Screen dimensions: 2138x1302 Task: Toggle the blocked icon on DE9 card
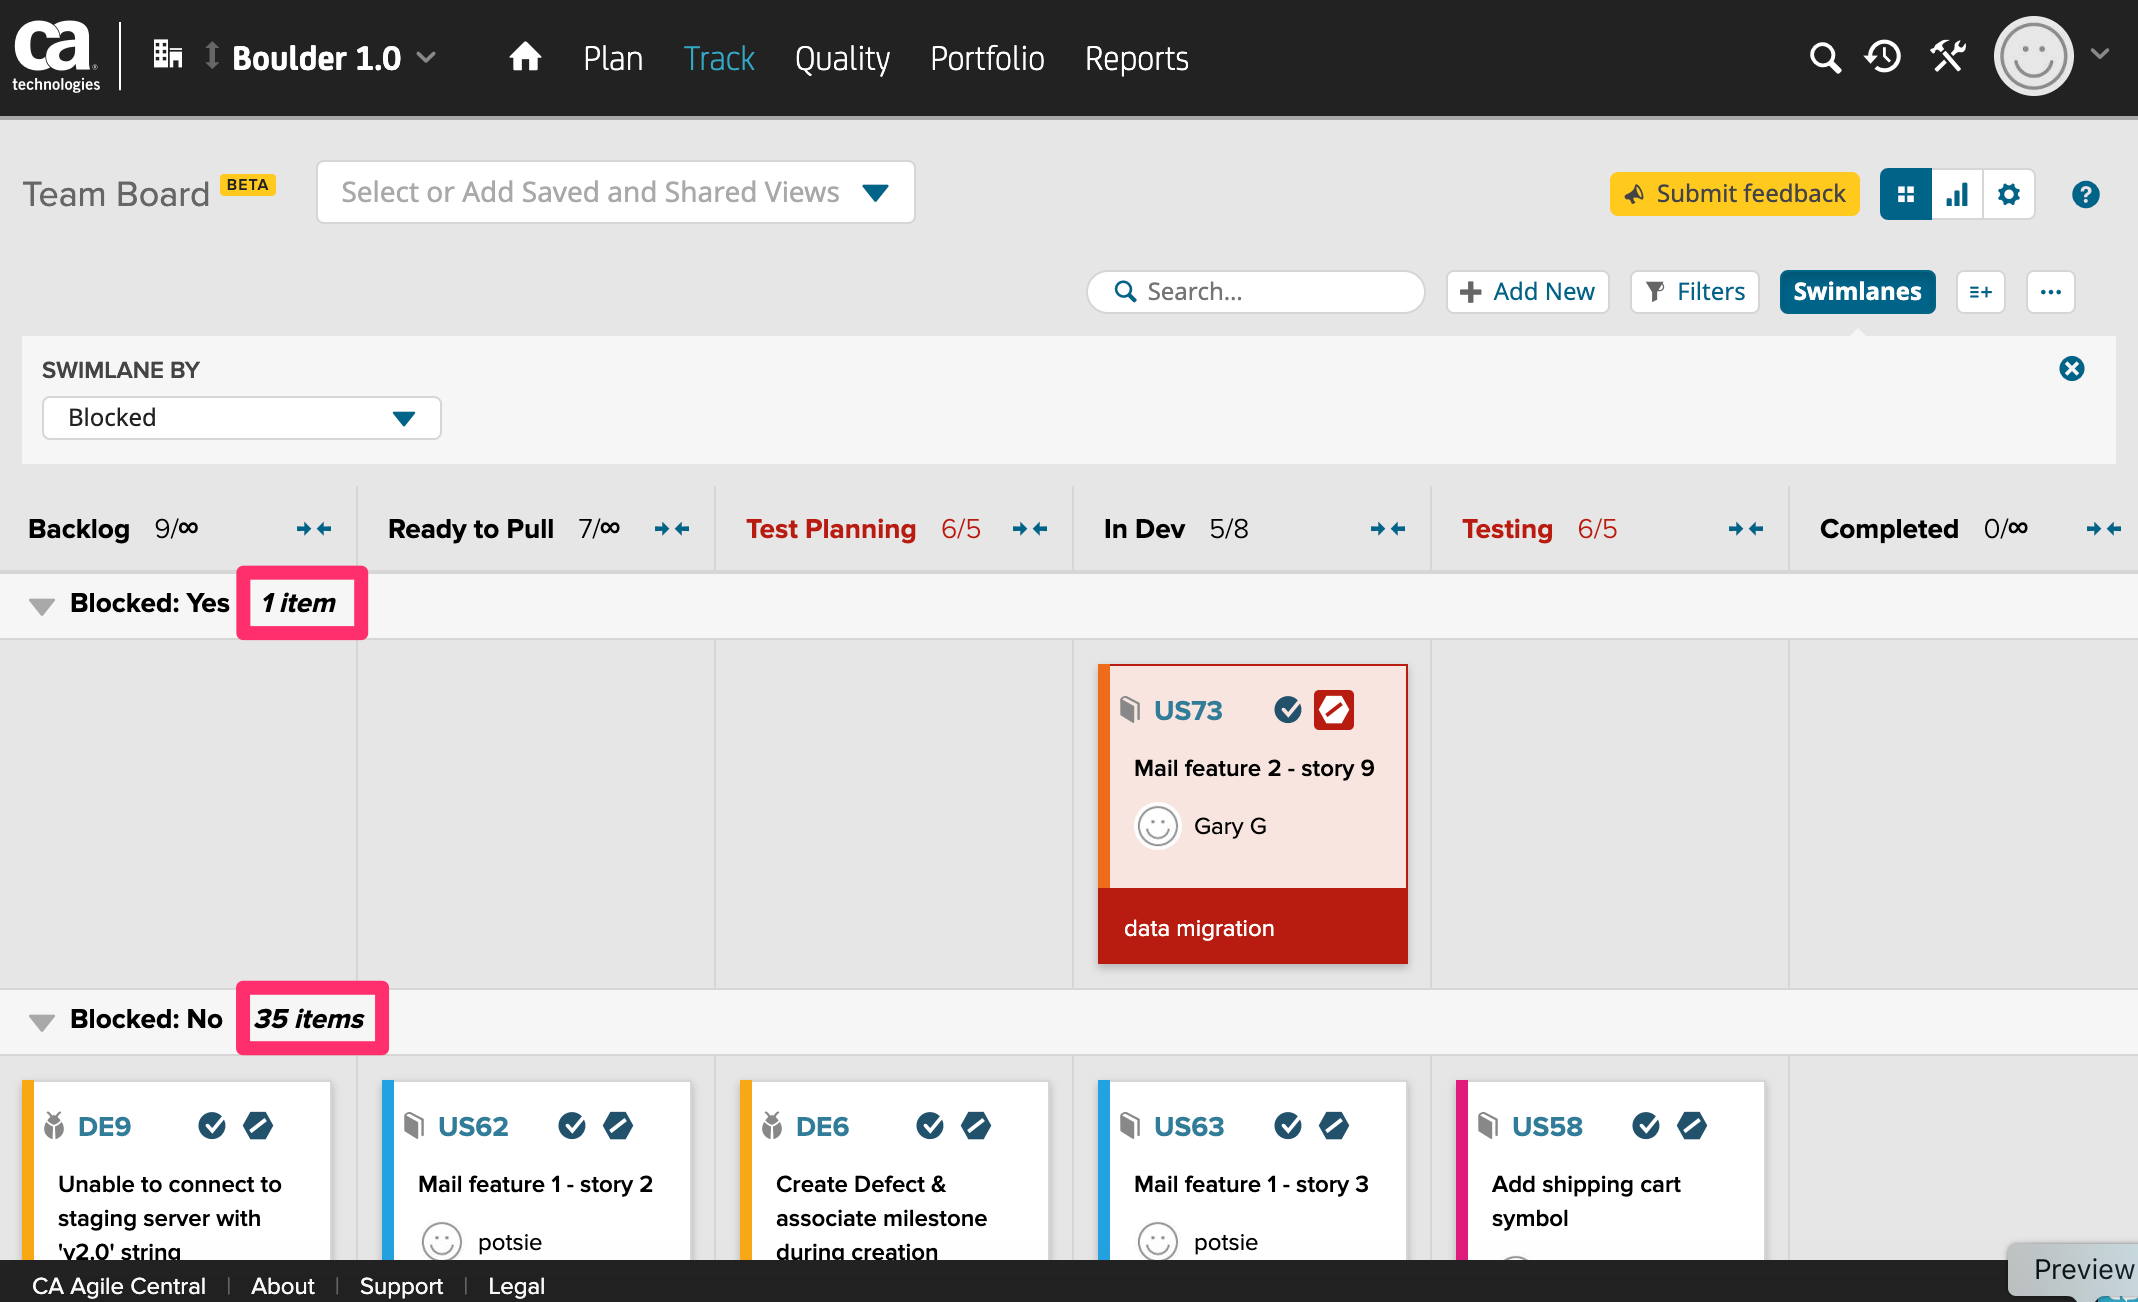point(258,1126)
